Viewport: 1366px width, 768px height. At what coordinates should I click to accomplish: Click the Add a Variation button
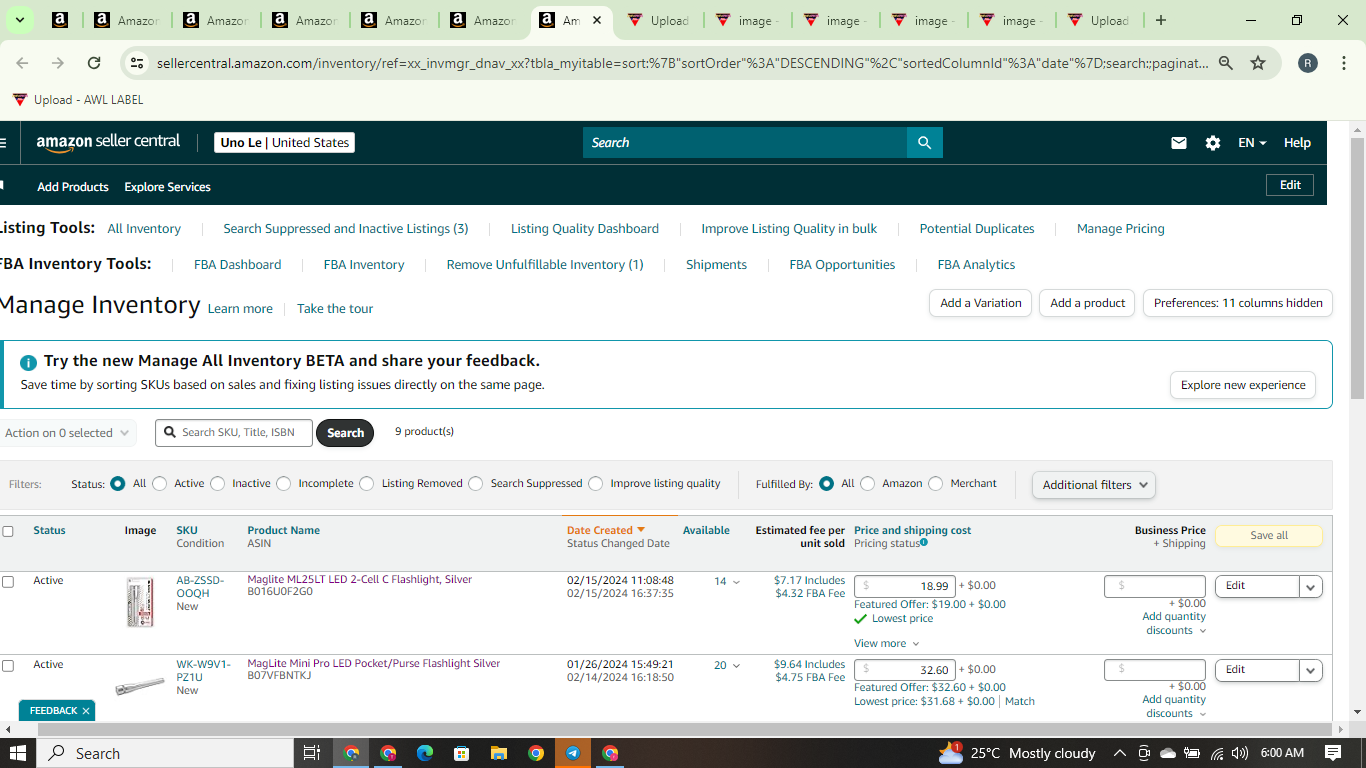[981, 303]
